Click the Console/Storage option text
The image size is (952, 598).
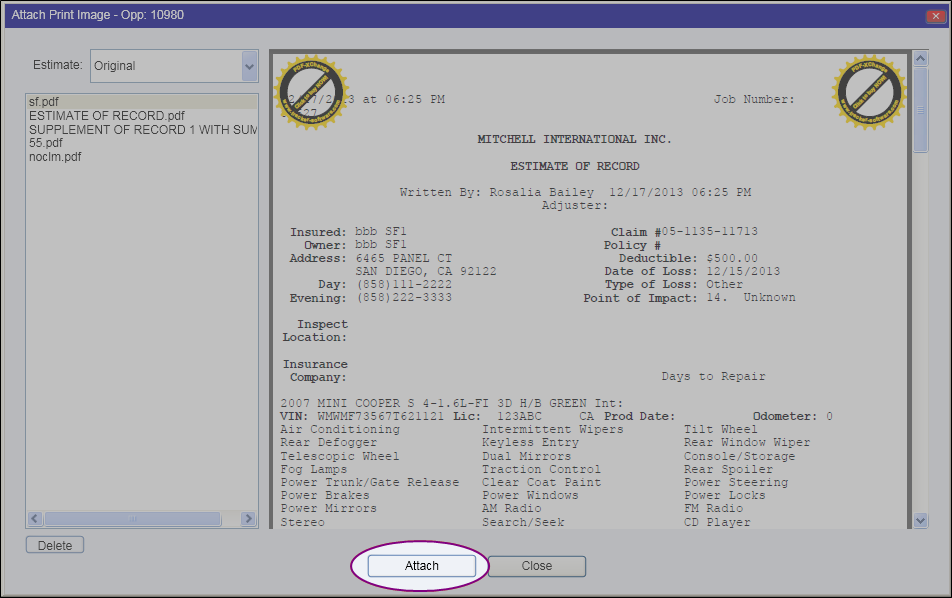coord(740,456)
